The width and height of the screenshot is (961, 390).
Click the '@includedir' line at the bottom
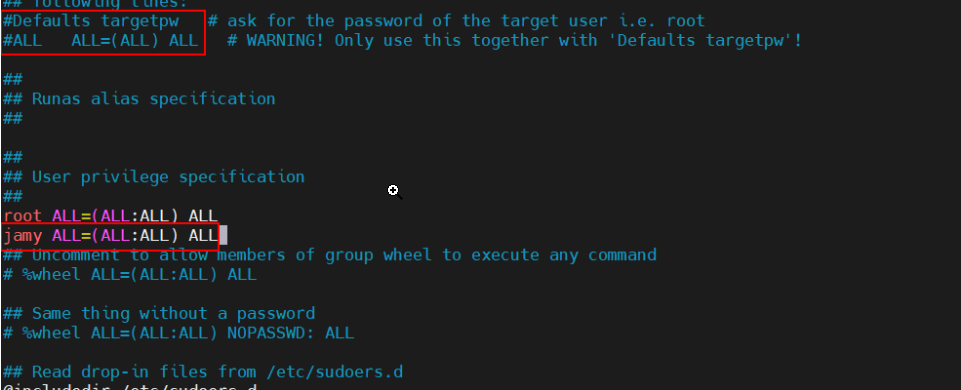[130, 386]
